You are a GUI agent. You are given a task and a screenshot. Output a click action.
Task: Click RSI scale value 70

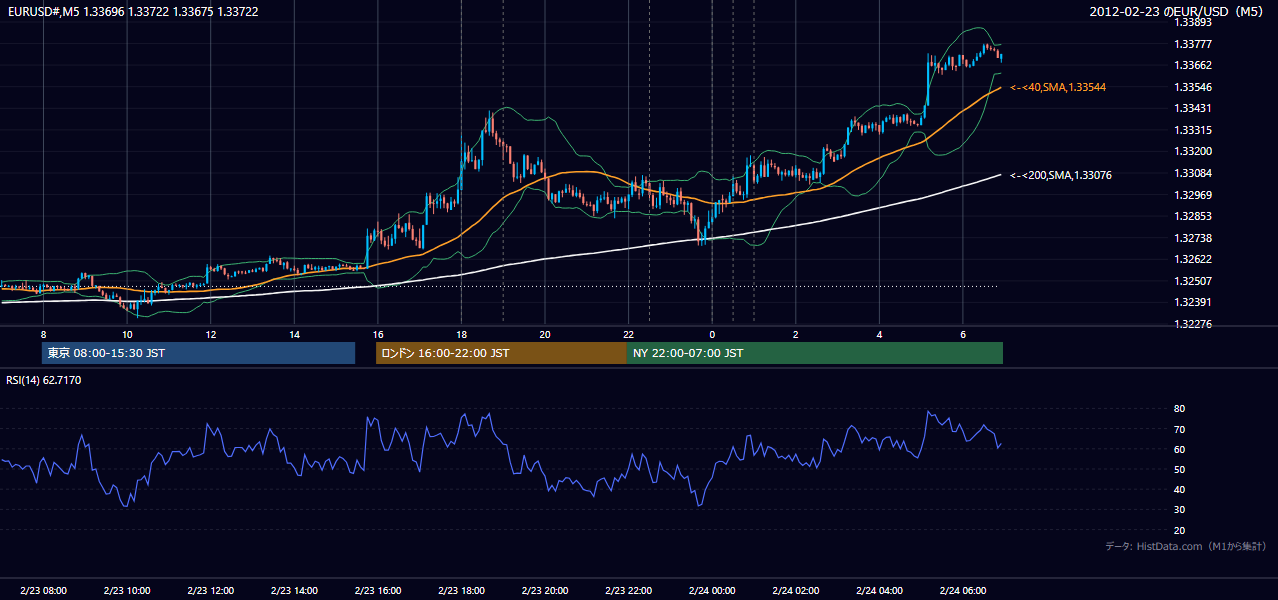click(1179, 429)
